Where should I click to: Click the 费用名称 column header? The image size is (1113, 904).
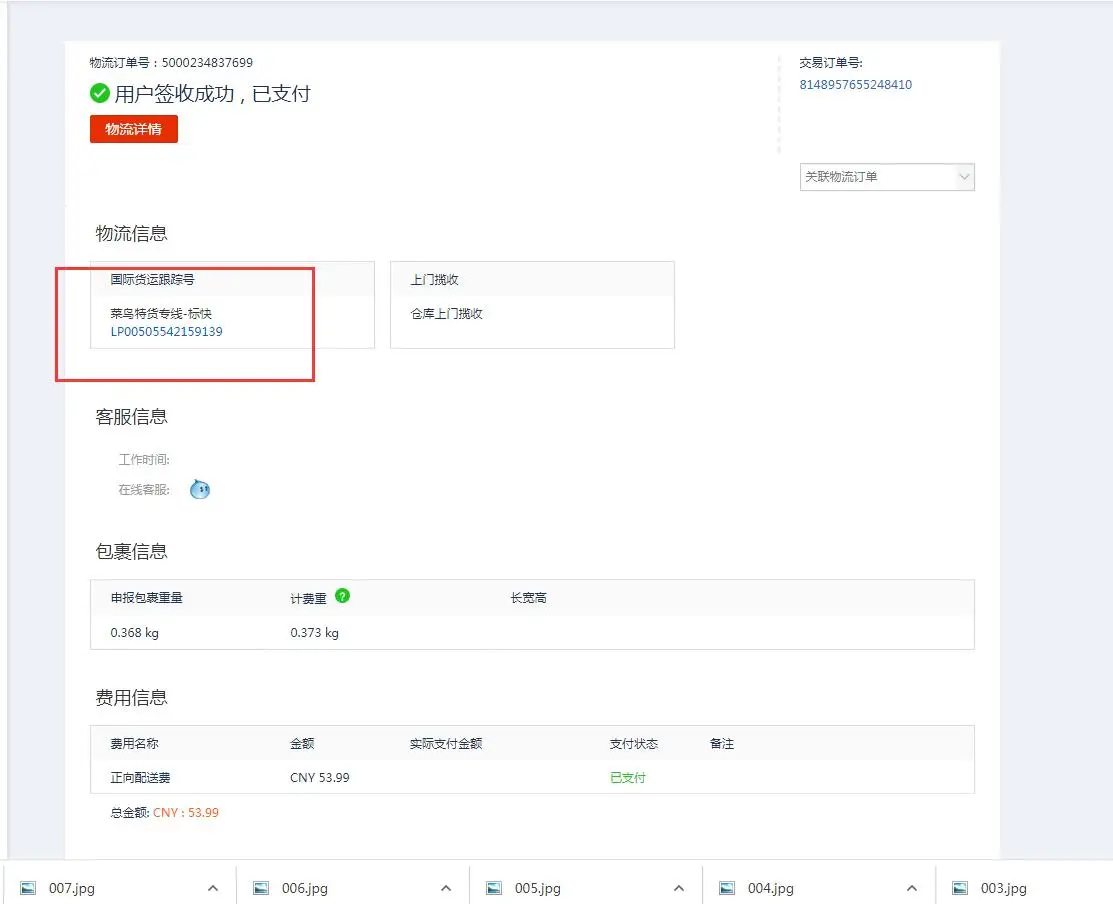pos(134,744)
